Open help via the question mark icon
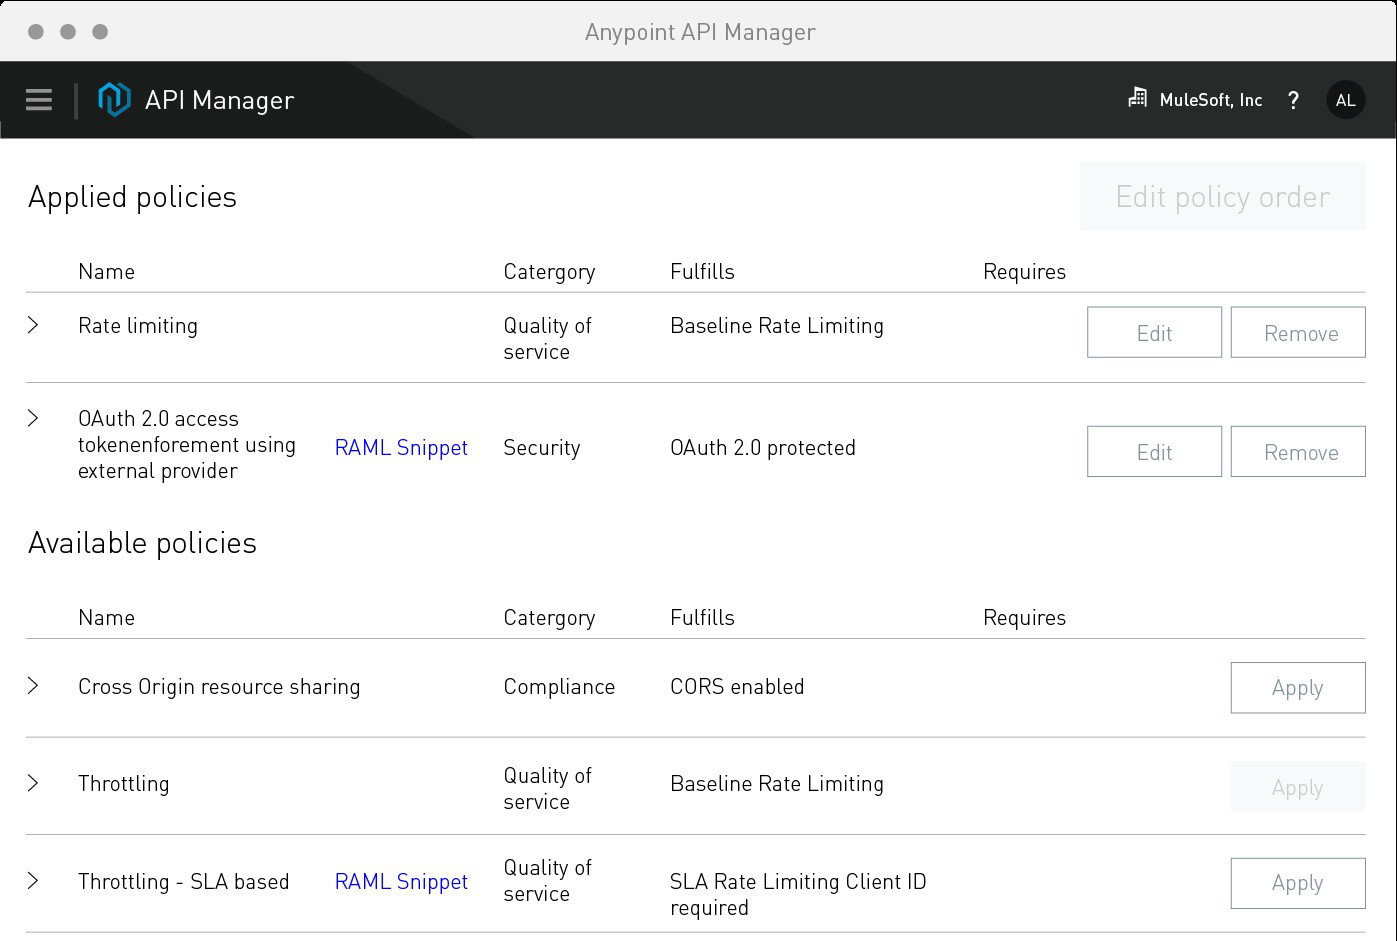The image size is (1397, 941). 1293,100
